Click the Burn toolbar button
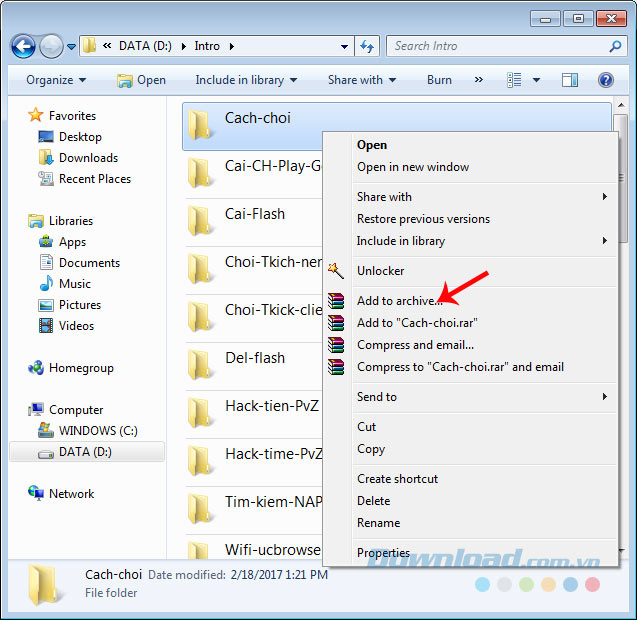 [x=439, y=80]
